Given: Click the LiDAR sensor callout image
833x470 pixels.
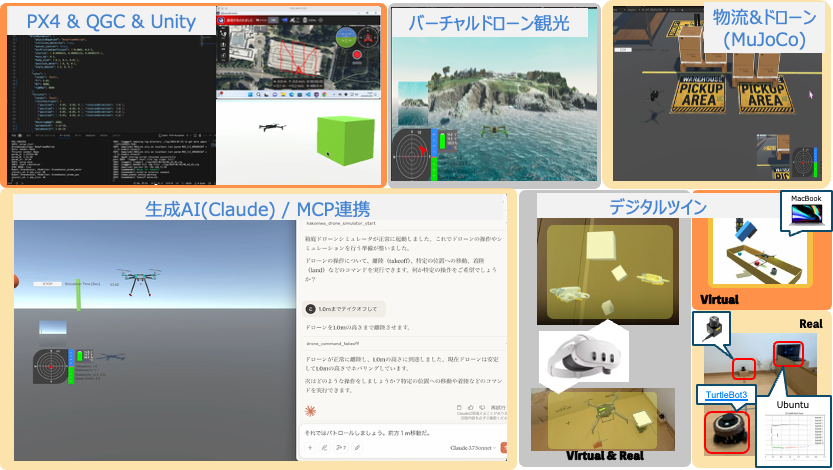Looking at the screenshot, I should coord(711,328).
